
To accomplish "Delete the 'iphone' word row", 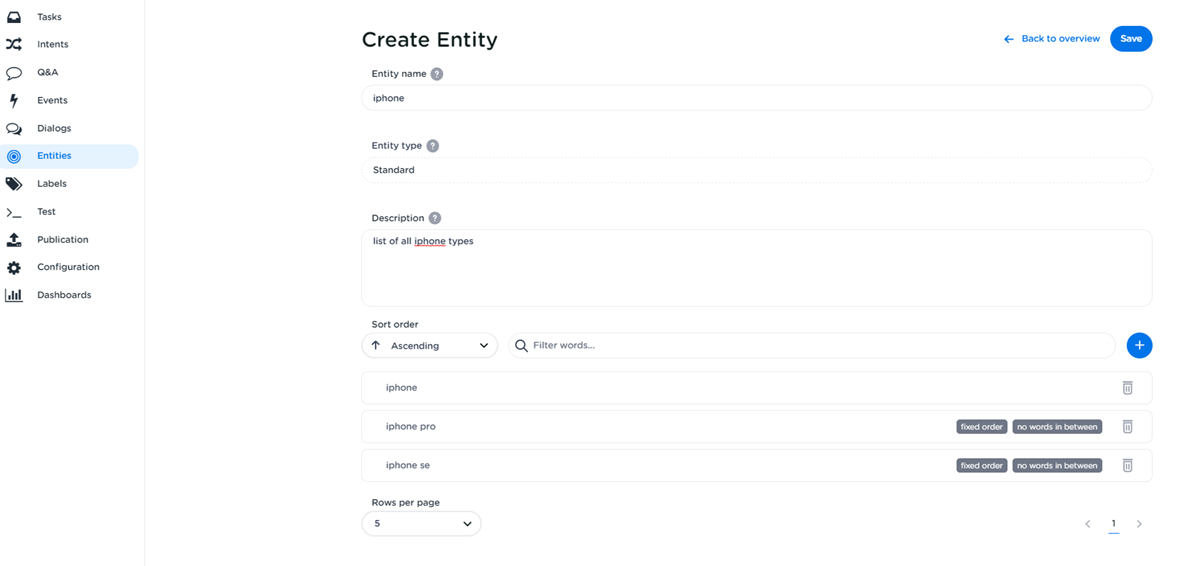I will pos(1127,388).
